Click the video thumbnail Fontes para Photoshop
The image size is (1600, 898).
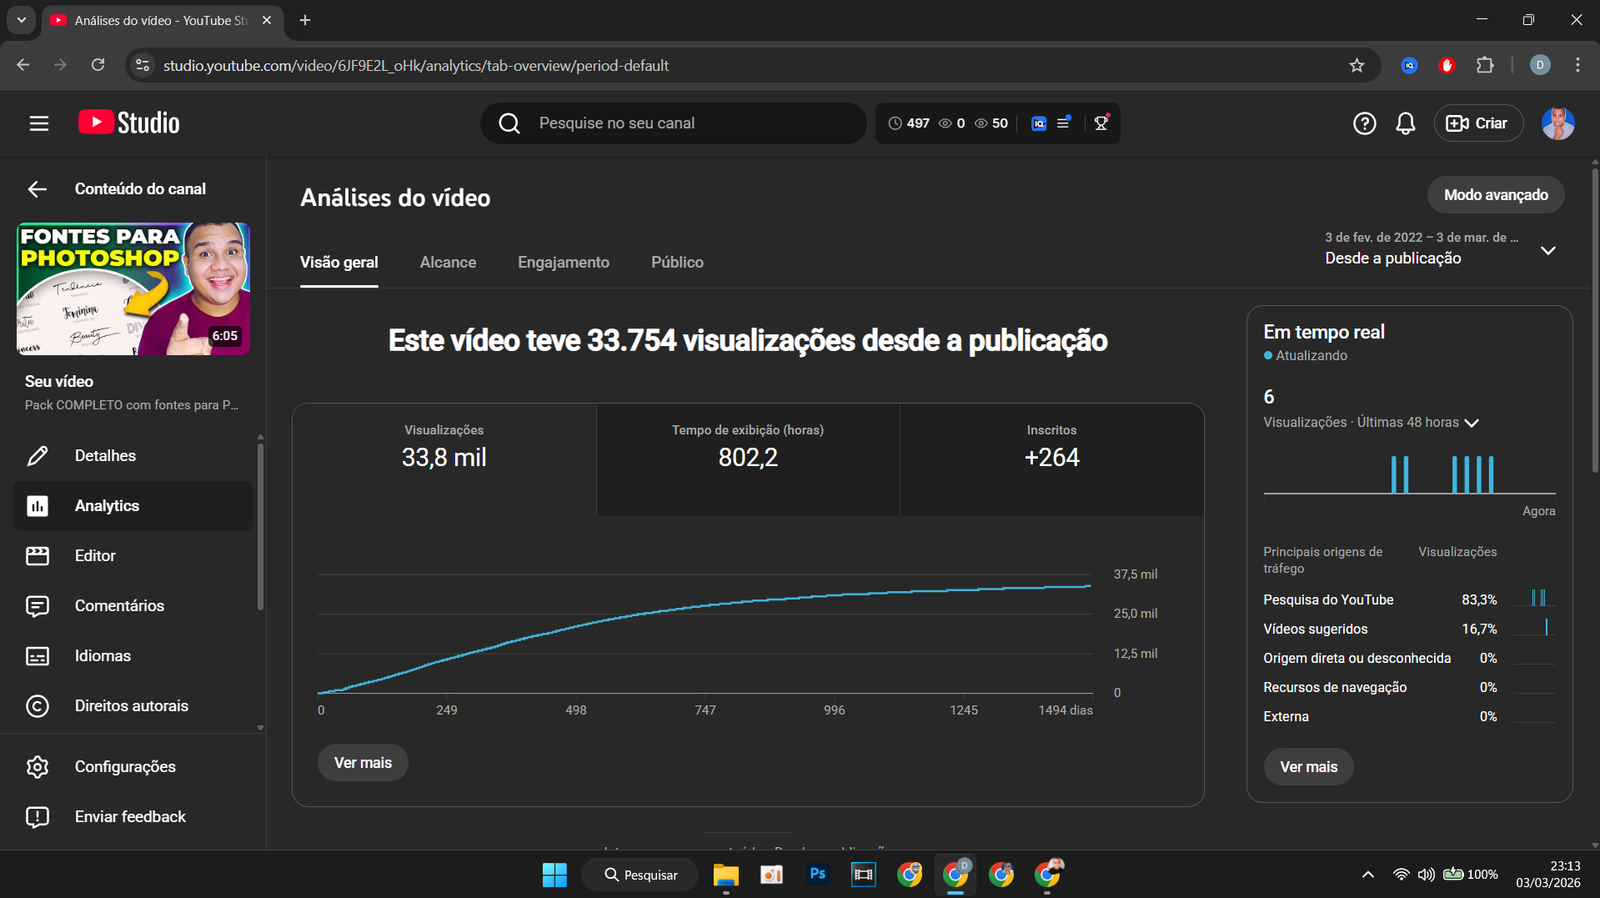(x=133, y=289)
